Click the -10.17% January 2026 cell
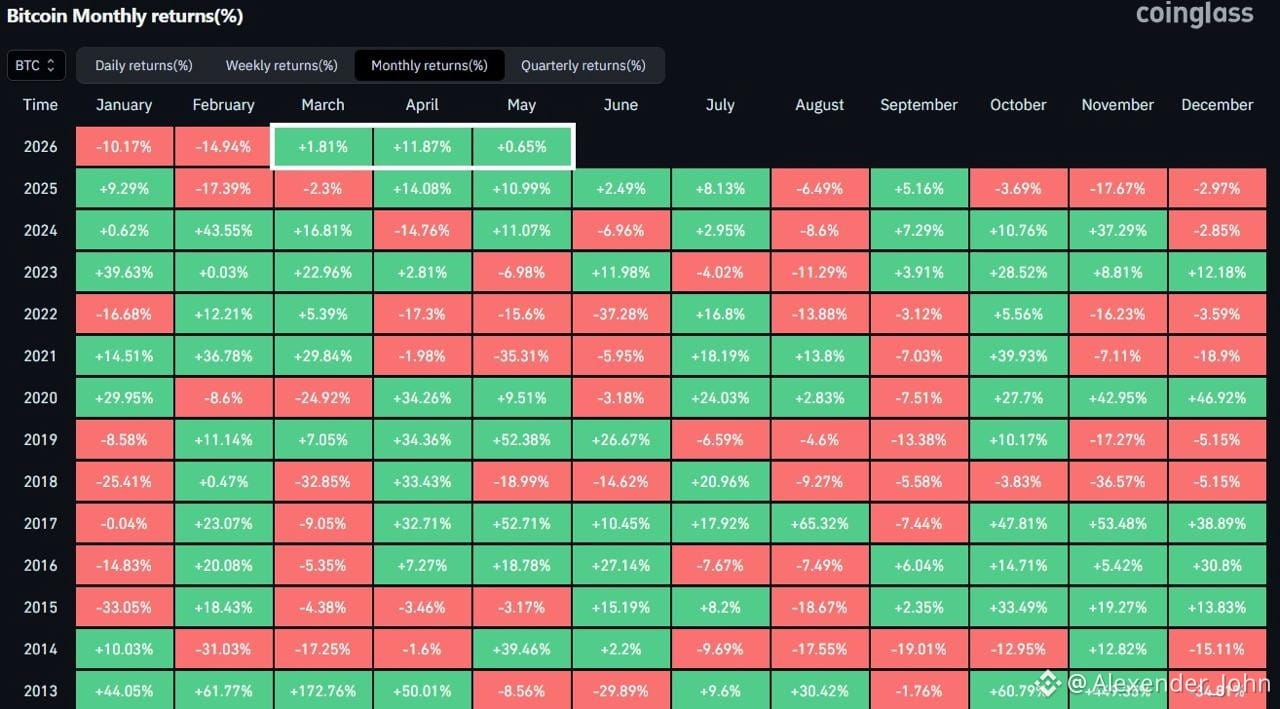 click(124, 147)
